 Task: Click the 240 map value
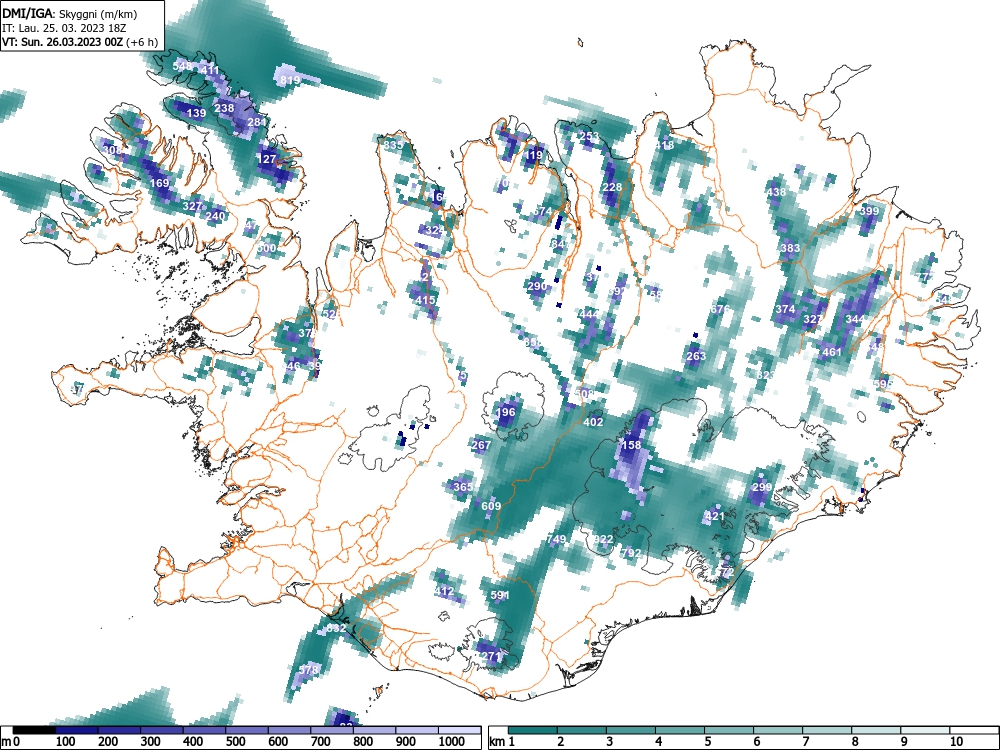tap(215, 216)
